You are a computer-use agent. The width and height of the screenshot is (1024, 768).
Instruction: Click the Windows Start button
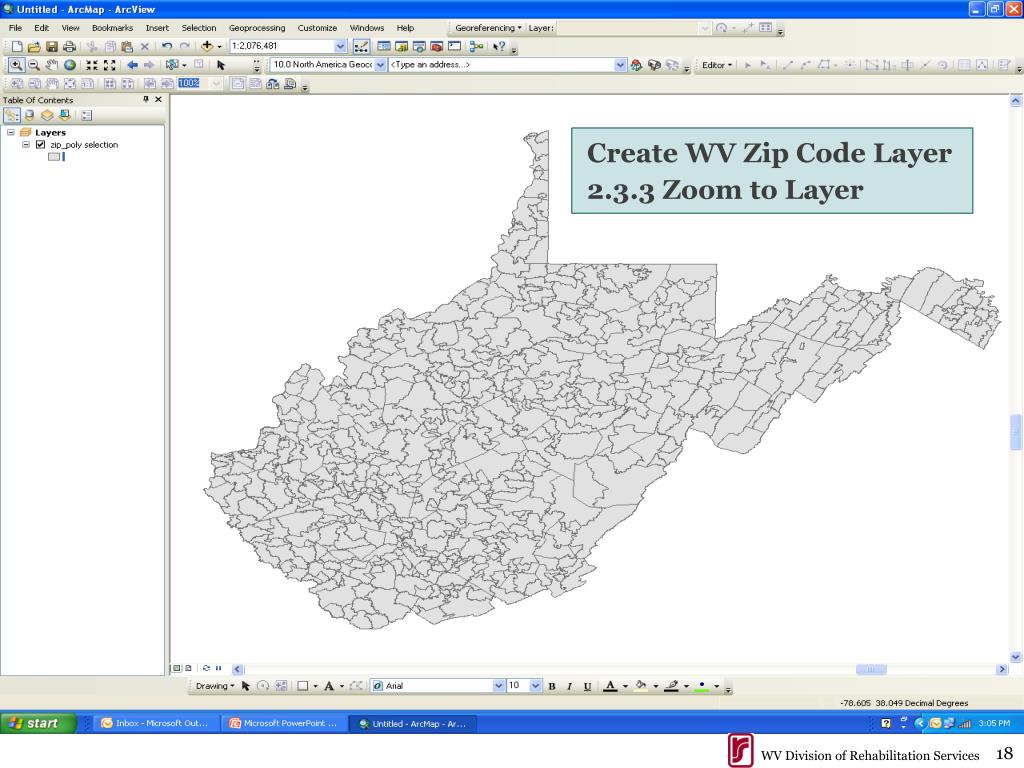[x=39, y=724]
